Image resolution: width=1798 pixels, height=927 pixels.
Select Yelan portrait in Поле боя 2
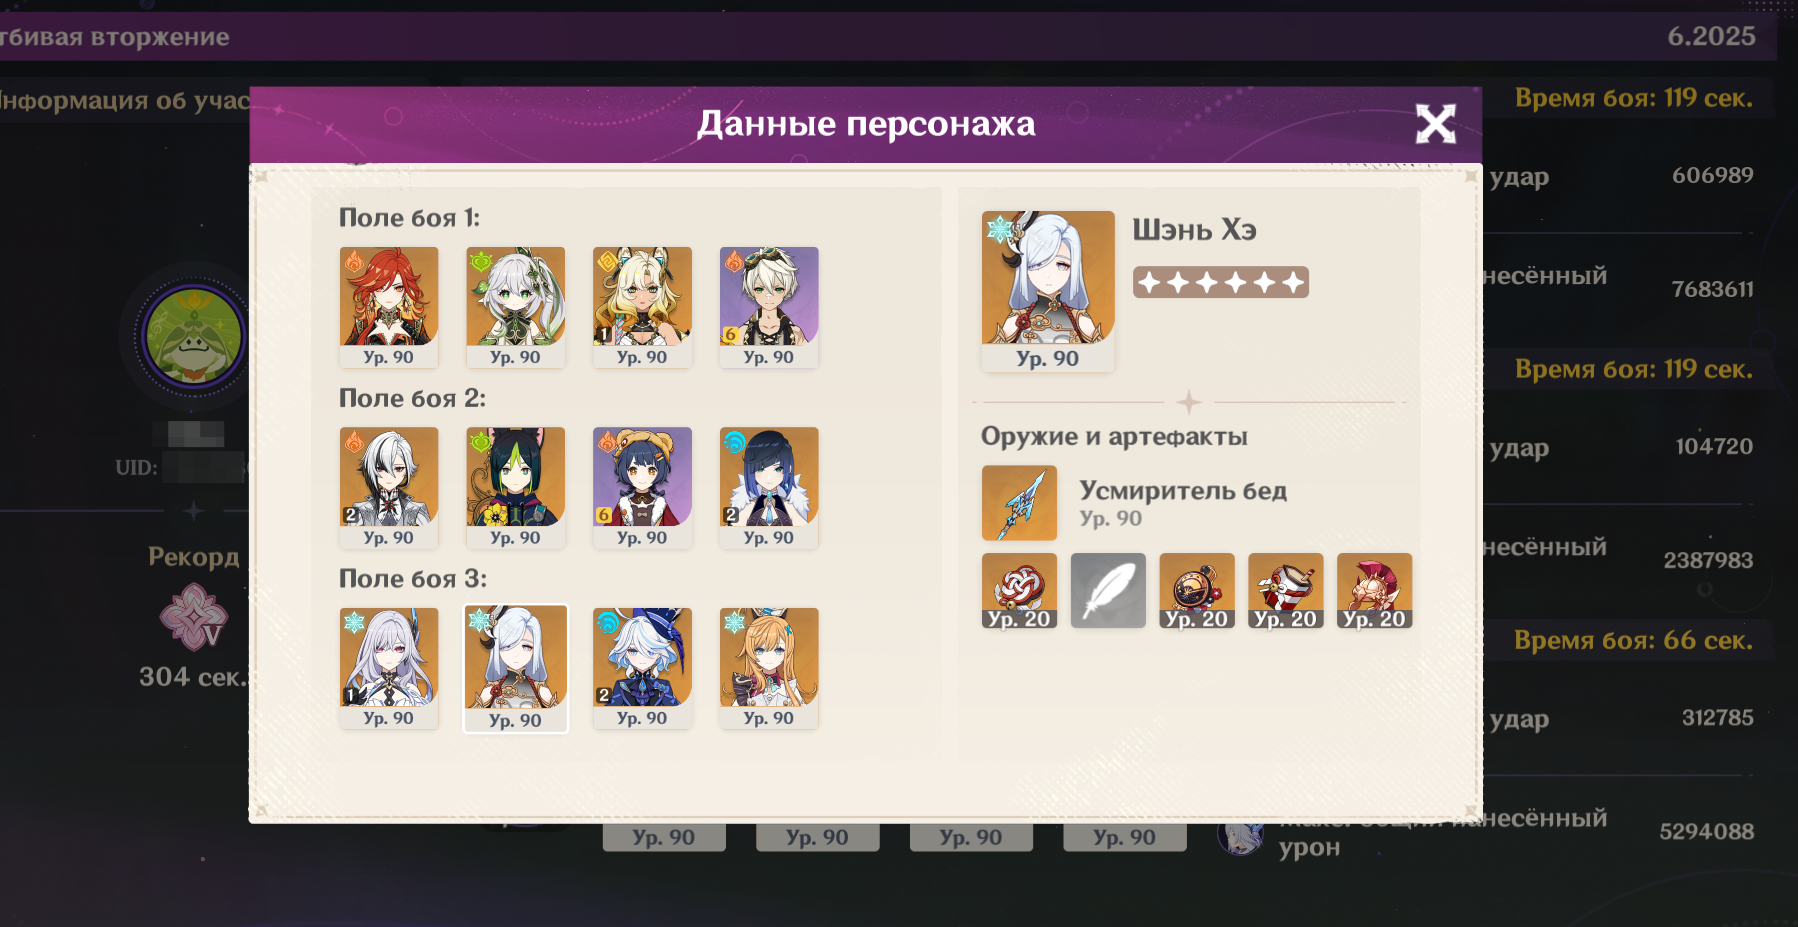click(769, 488)
